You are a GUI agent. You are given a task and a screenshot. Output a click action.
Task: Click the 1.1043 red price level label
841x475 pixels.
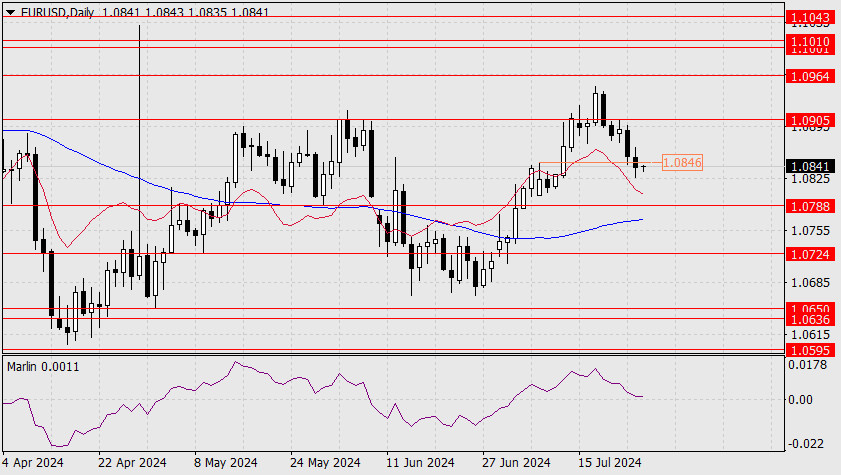coord(810,18)
